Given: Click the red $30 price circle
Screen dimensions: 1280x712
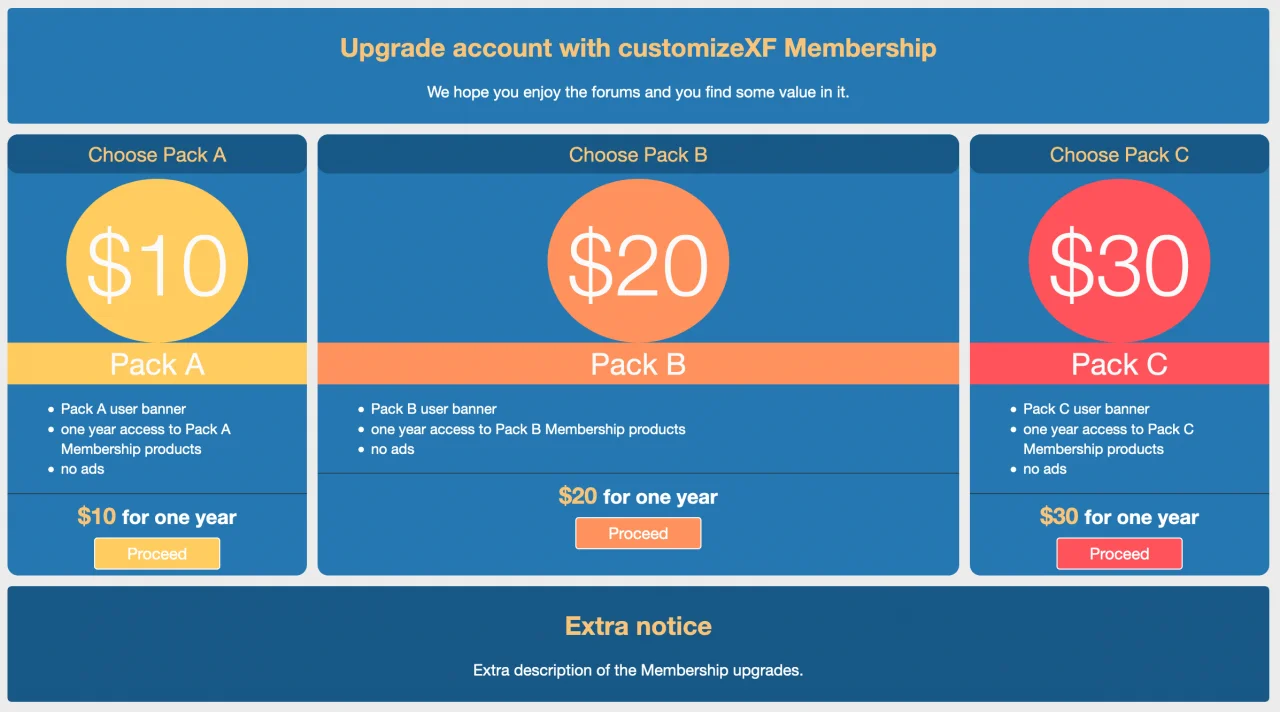Looking at the screenshot, I should [x=1119, y=261].
